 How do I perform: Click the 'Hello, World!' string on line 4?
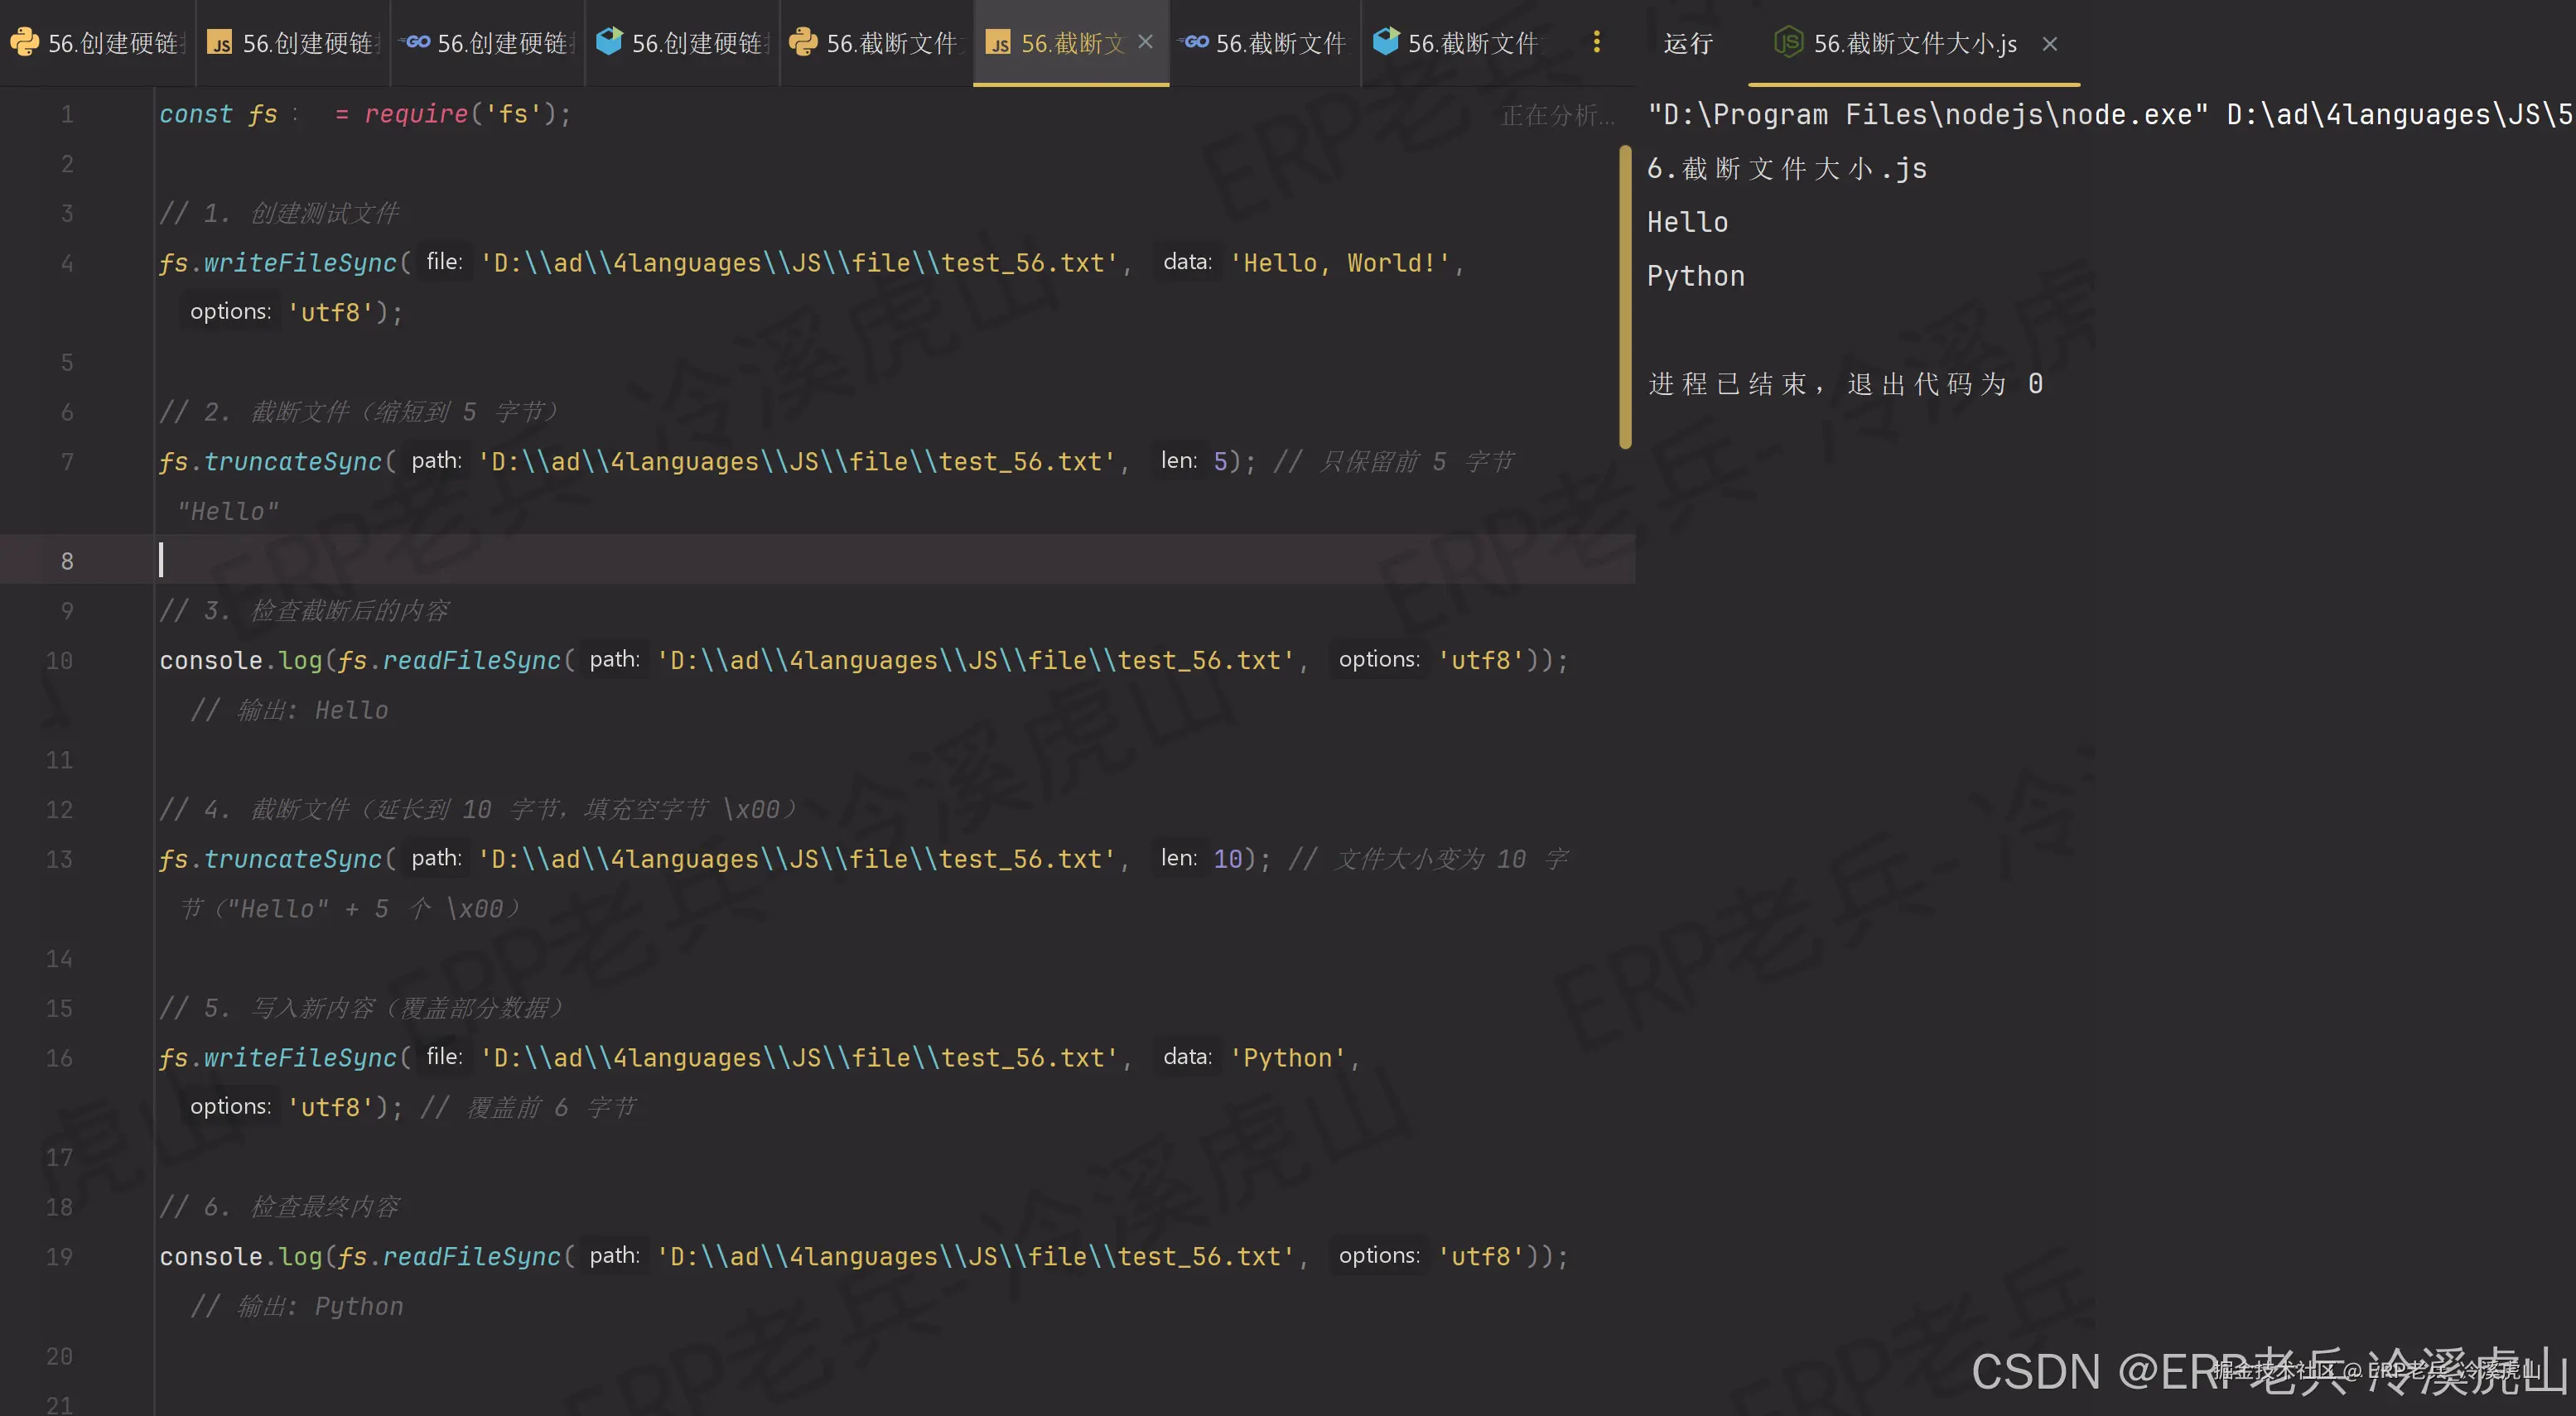coord(1340,263)
